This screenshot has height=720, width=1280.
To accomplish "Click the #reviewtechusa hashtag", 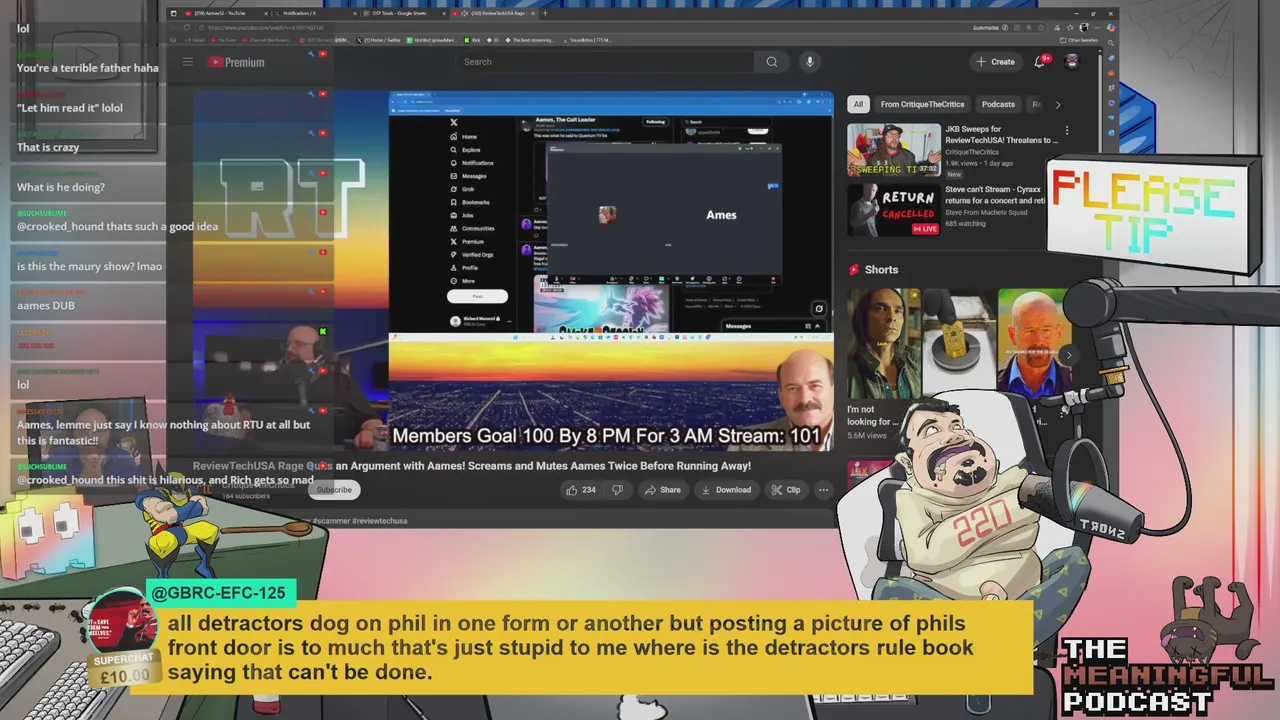I will pos(380,521).
